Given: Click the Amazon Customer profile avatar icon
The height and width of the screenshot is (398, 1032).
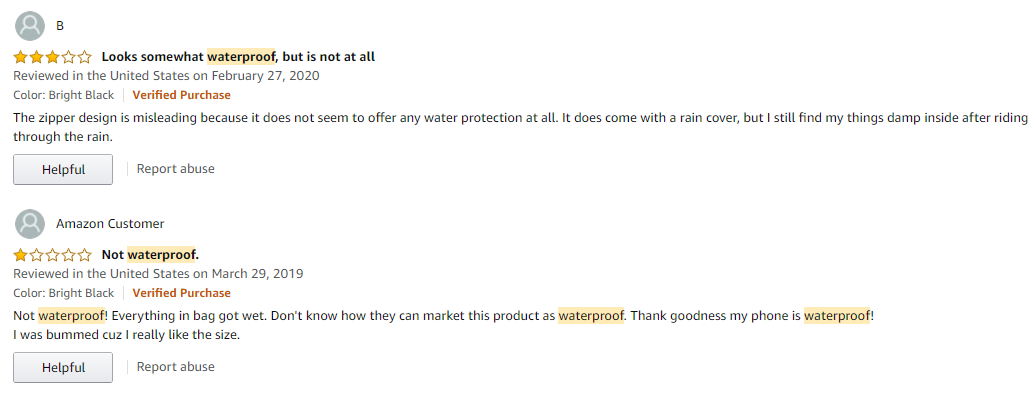Looking at the screenshot, I should tap(30, 224).
